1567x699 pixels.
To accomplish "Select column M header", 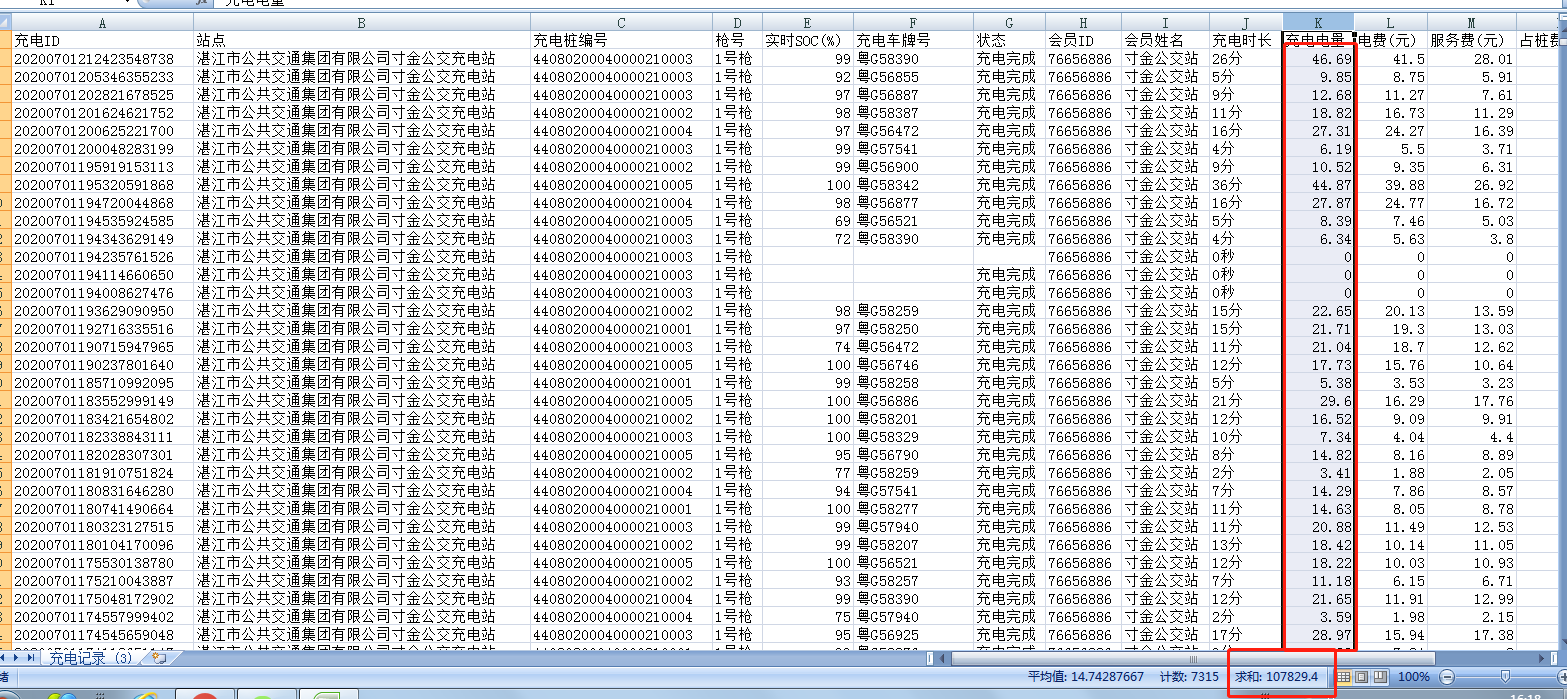I will [1472, 22].
